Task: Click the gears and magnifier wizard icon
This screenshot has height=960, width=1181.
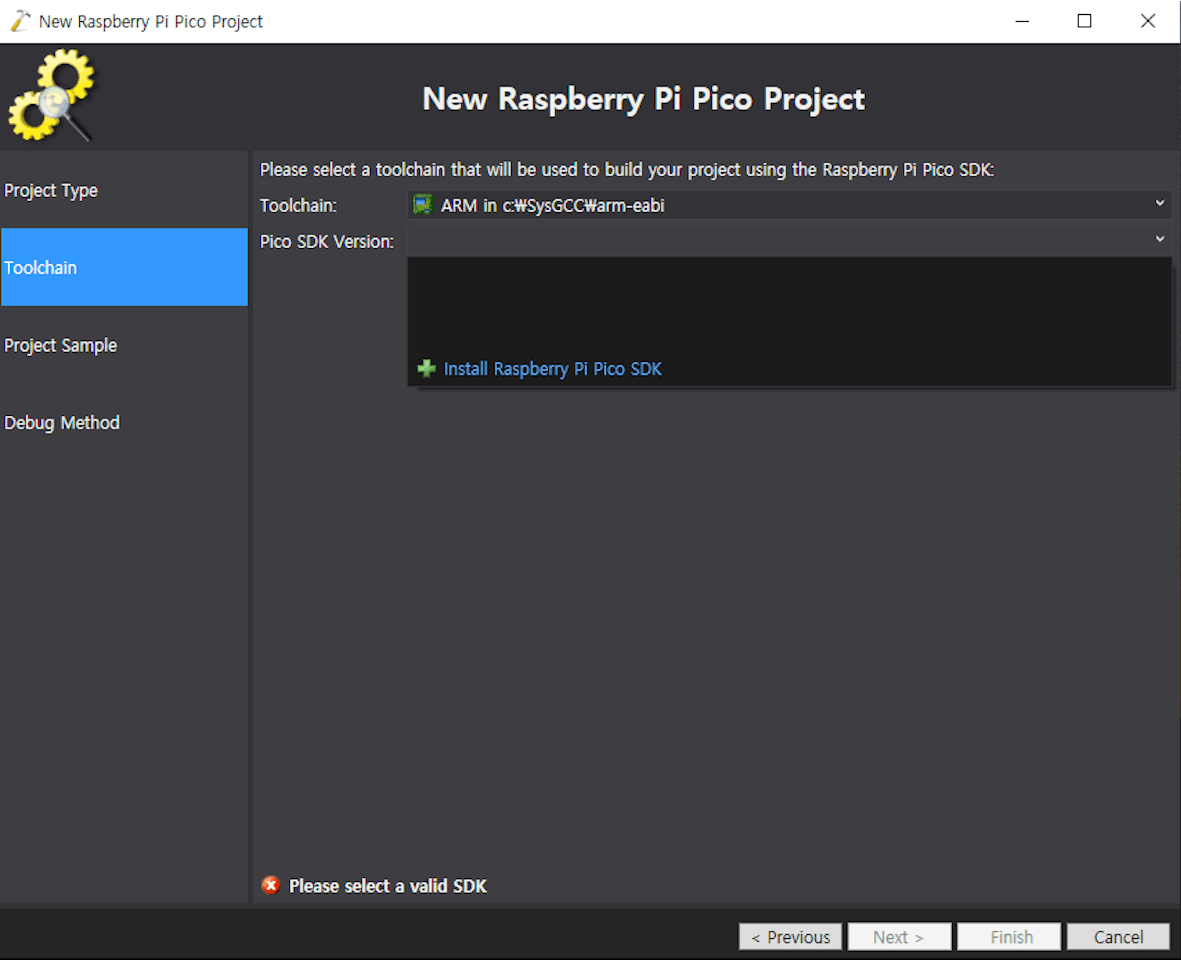Action: tap(52, 97)
